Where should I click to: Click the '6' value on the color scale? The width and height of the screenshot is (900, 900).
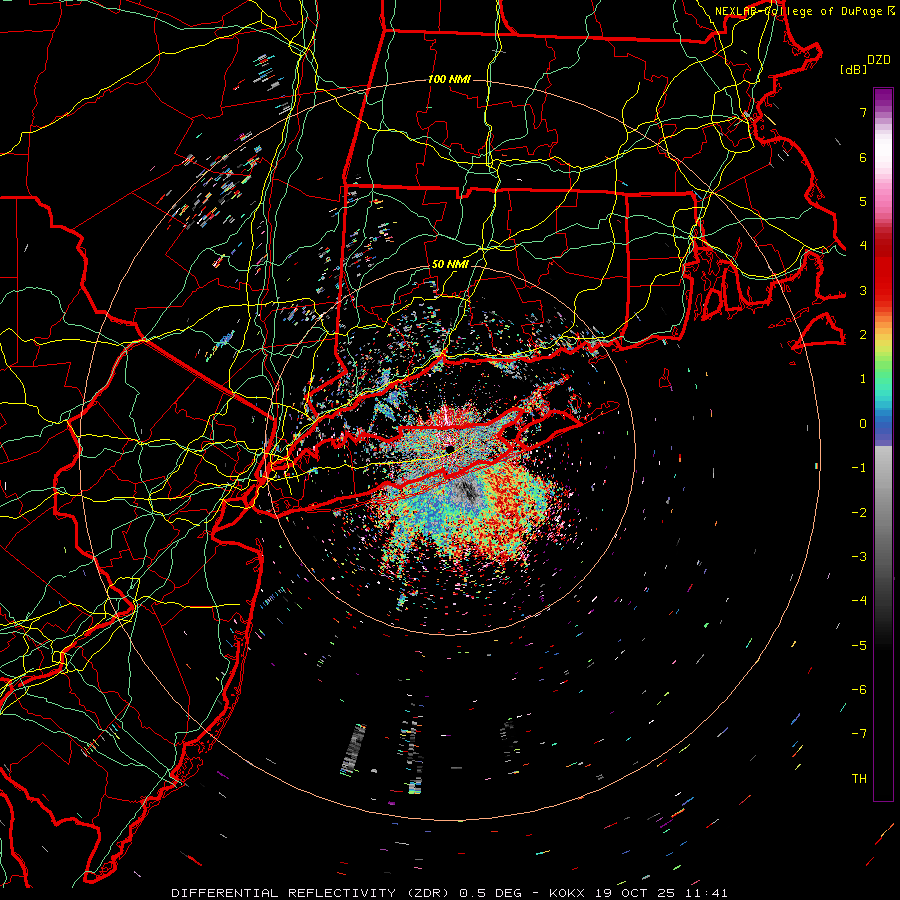(863, 157)
